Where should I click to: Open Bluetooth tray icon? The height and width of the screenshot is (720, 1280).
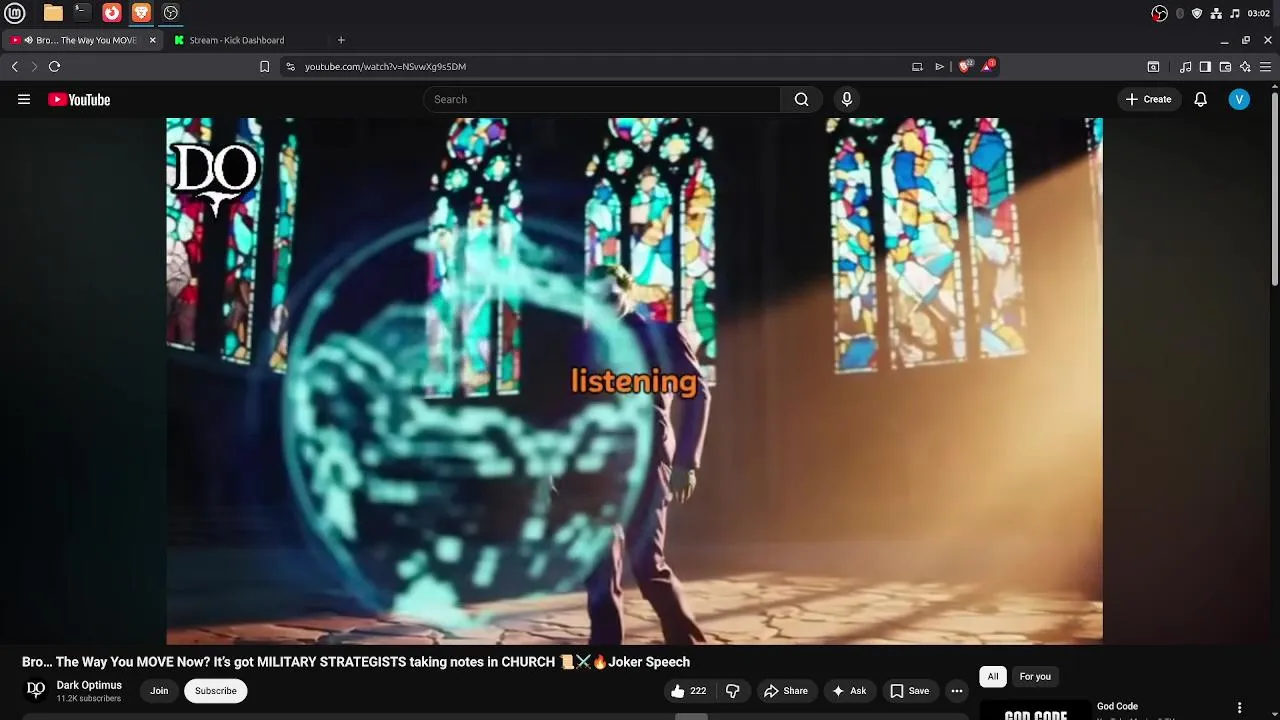(1180, 13)
